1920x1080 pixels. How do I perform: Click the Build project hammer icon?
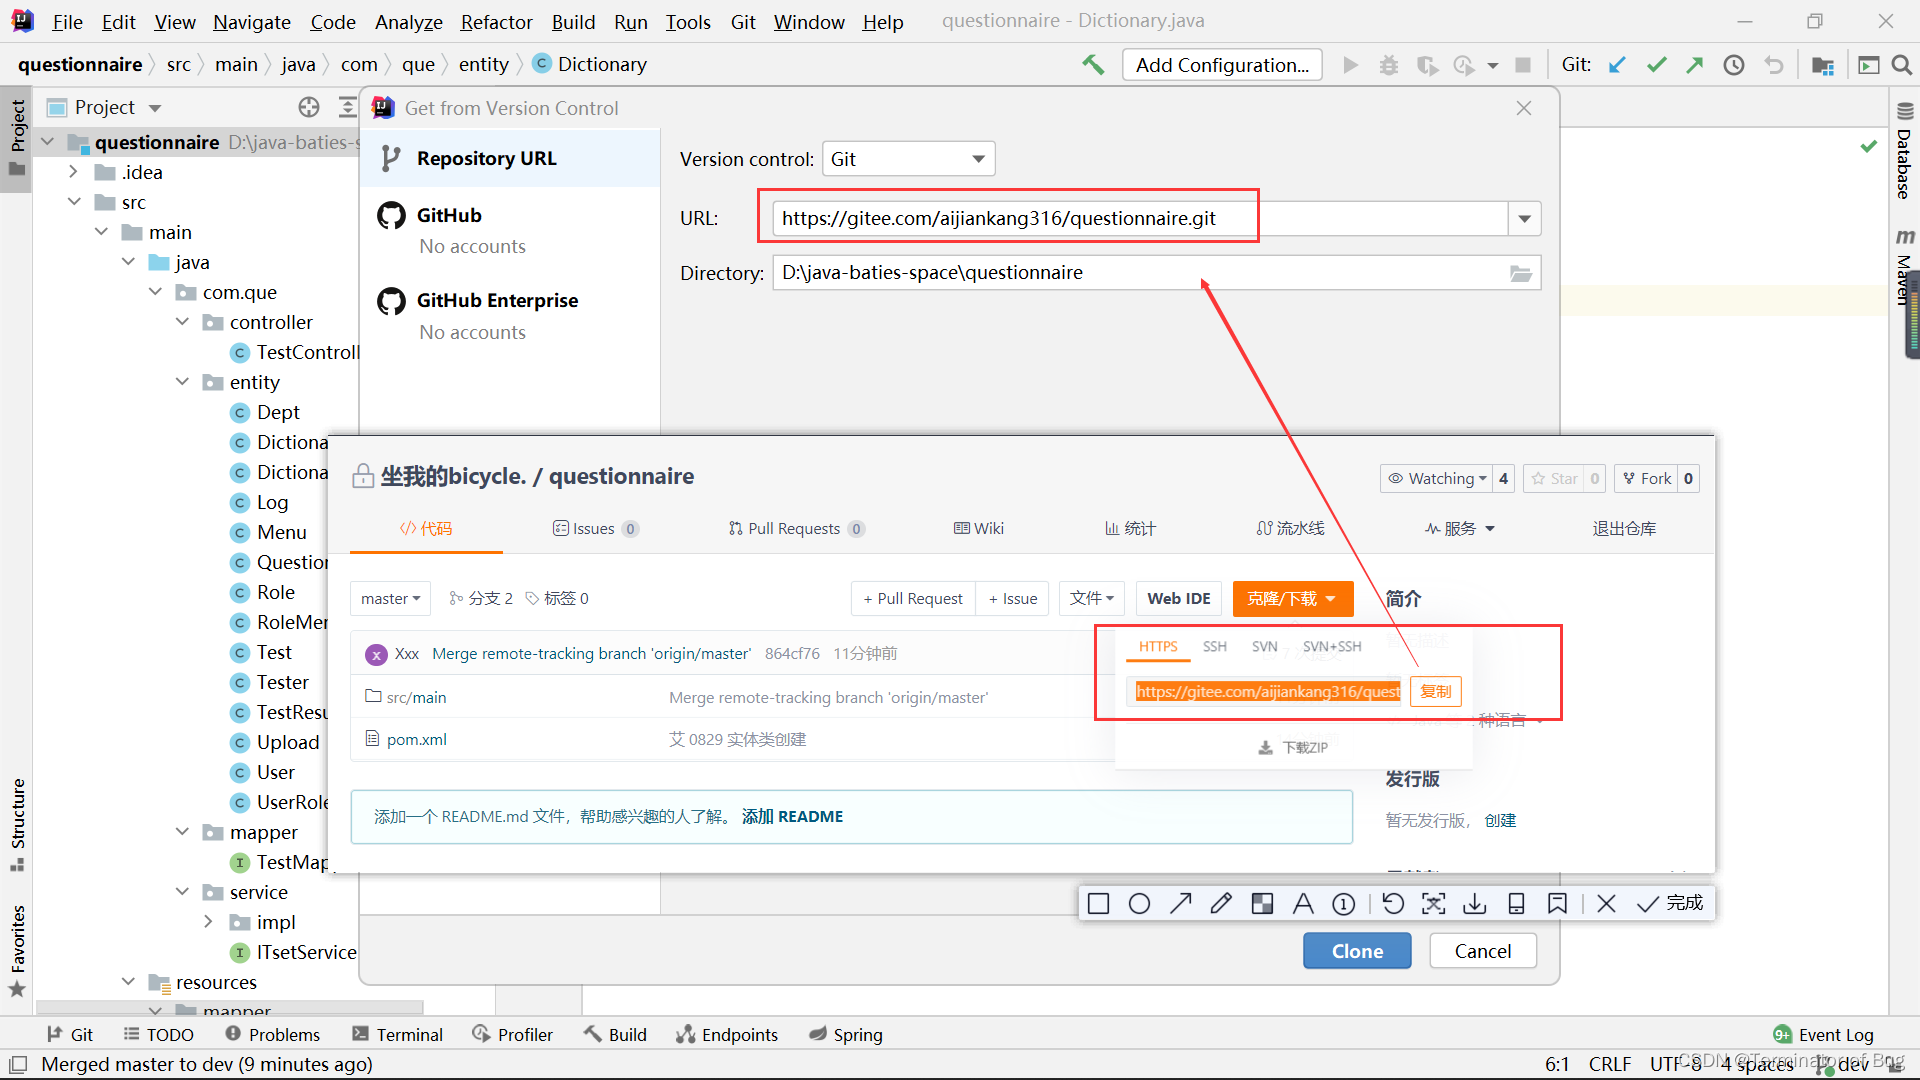tap(1093, 65)
